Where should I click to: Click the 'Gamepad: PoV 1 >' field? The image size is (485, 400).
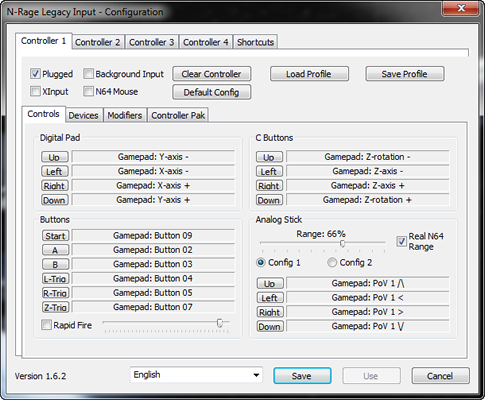pos(368,312)
